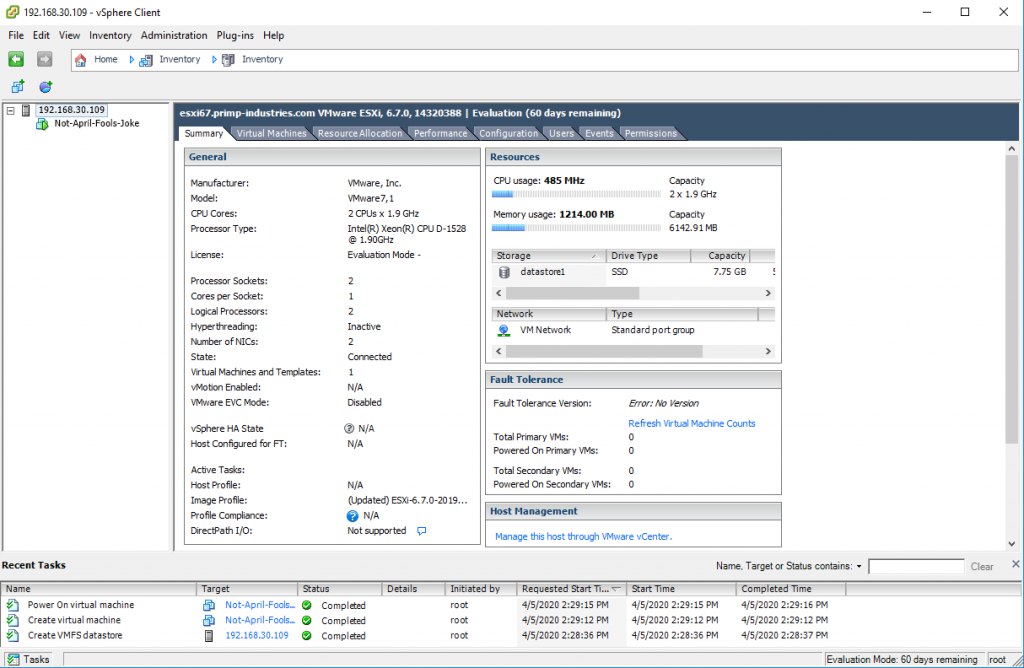Screen dimensions: 1024x668
Task: Click the datastore1 disk icon
Action: coord(504,272)
